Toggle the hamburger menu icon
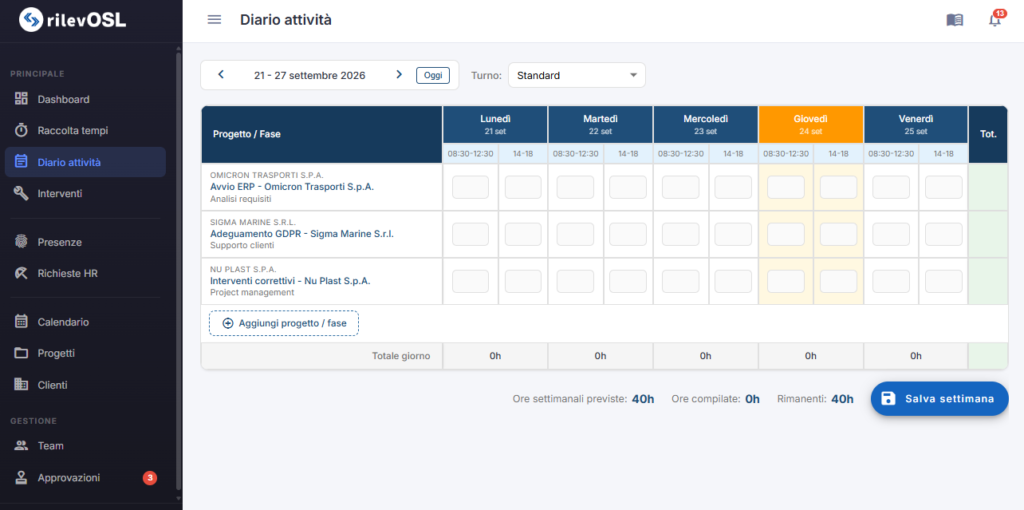Viewport: 1024px width, 510px height. pos(214,20)
